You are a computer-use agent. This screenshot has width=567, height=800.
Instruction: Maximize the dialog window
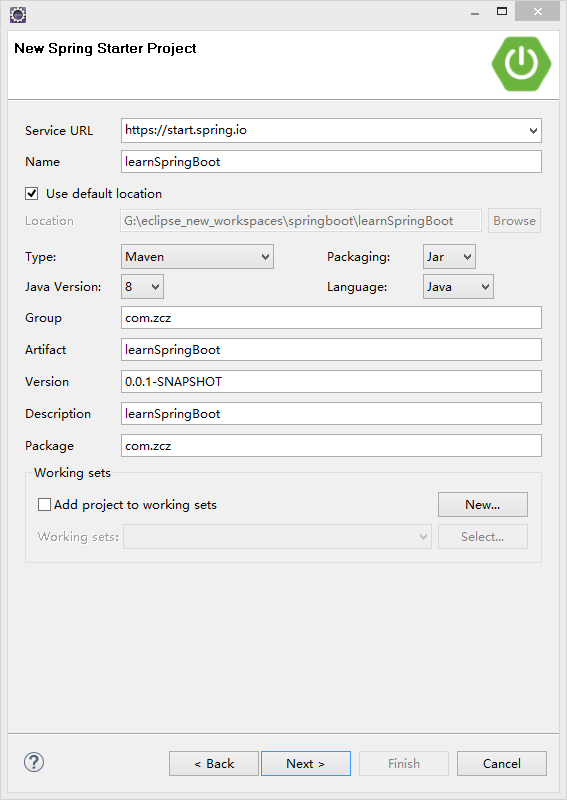pyautogui.click(x=502, y=11)
